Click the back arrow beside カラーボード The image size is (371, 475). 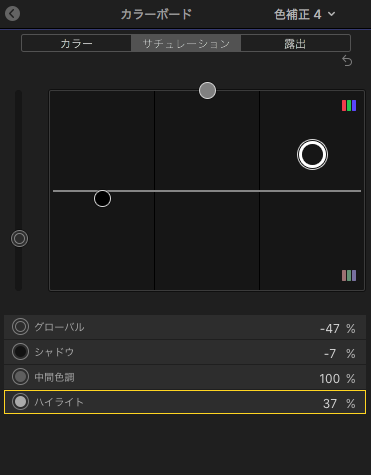pos(12,14)
